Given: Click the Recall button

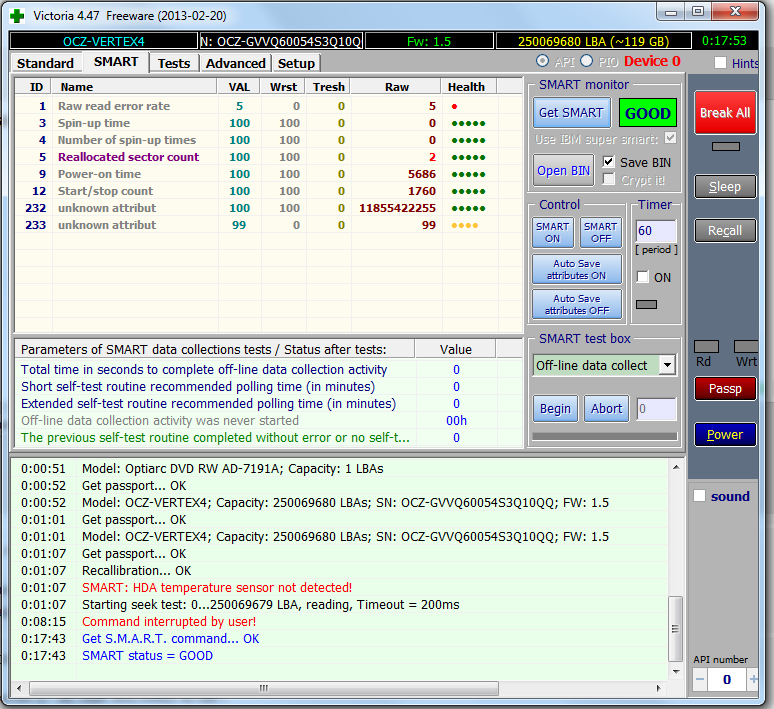Looking at the screenshot, I should tap(725, 231).
